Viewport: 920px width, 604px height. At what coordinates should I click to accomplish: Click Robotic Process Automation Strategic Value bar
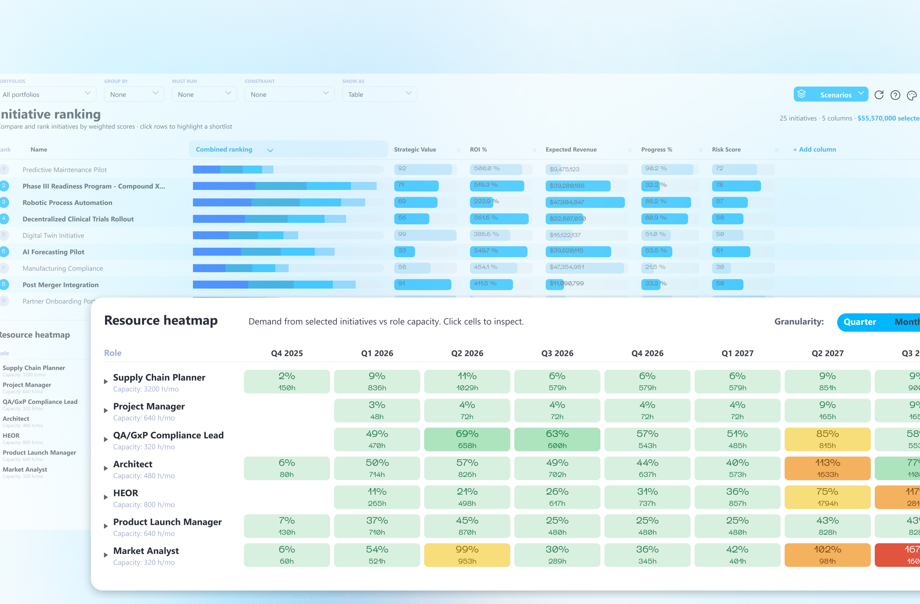click(x=415, y=203)
